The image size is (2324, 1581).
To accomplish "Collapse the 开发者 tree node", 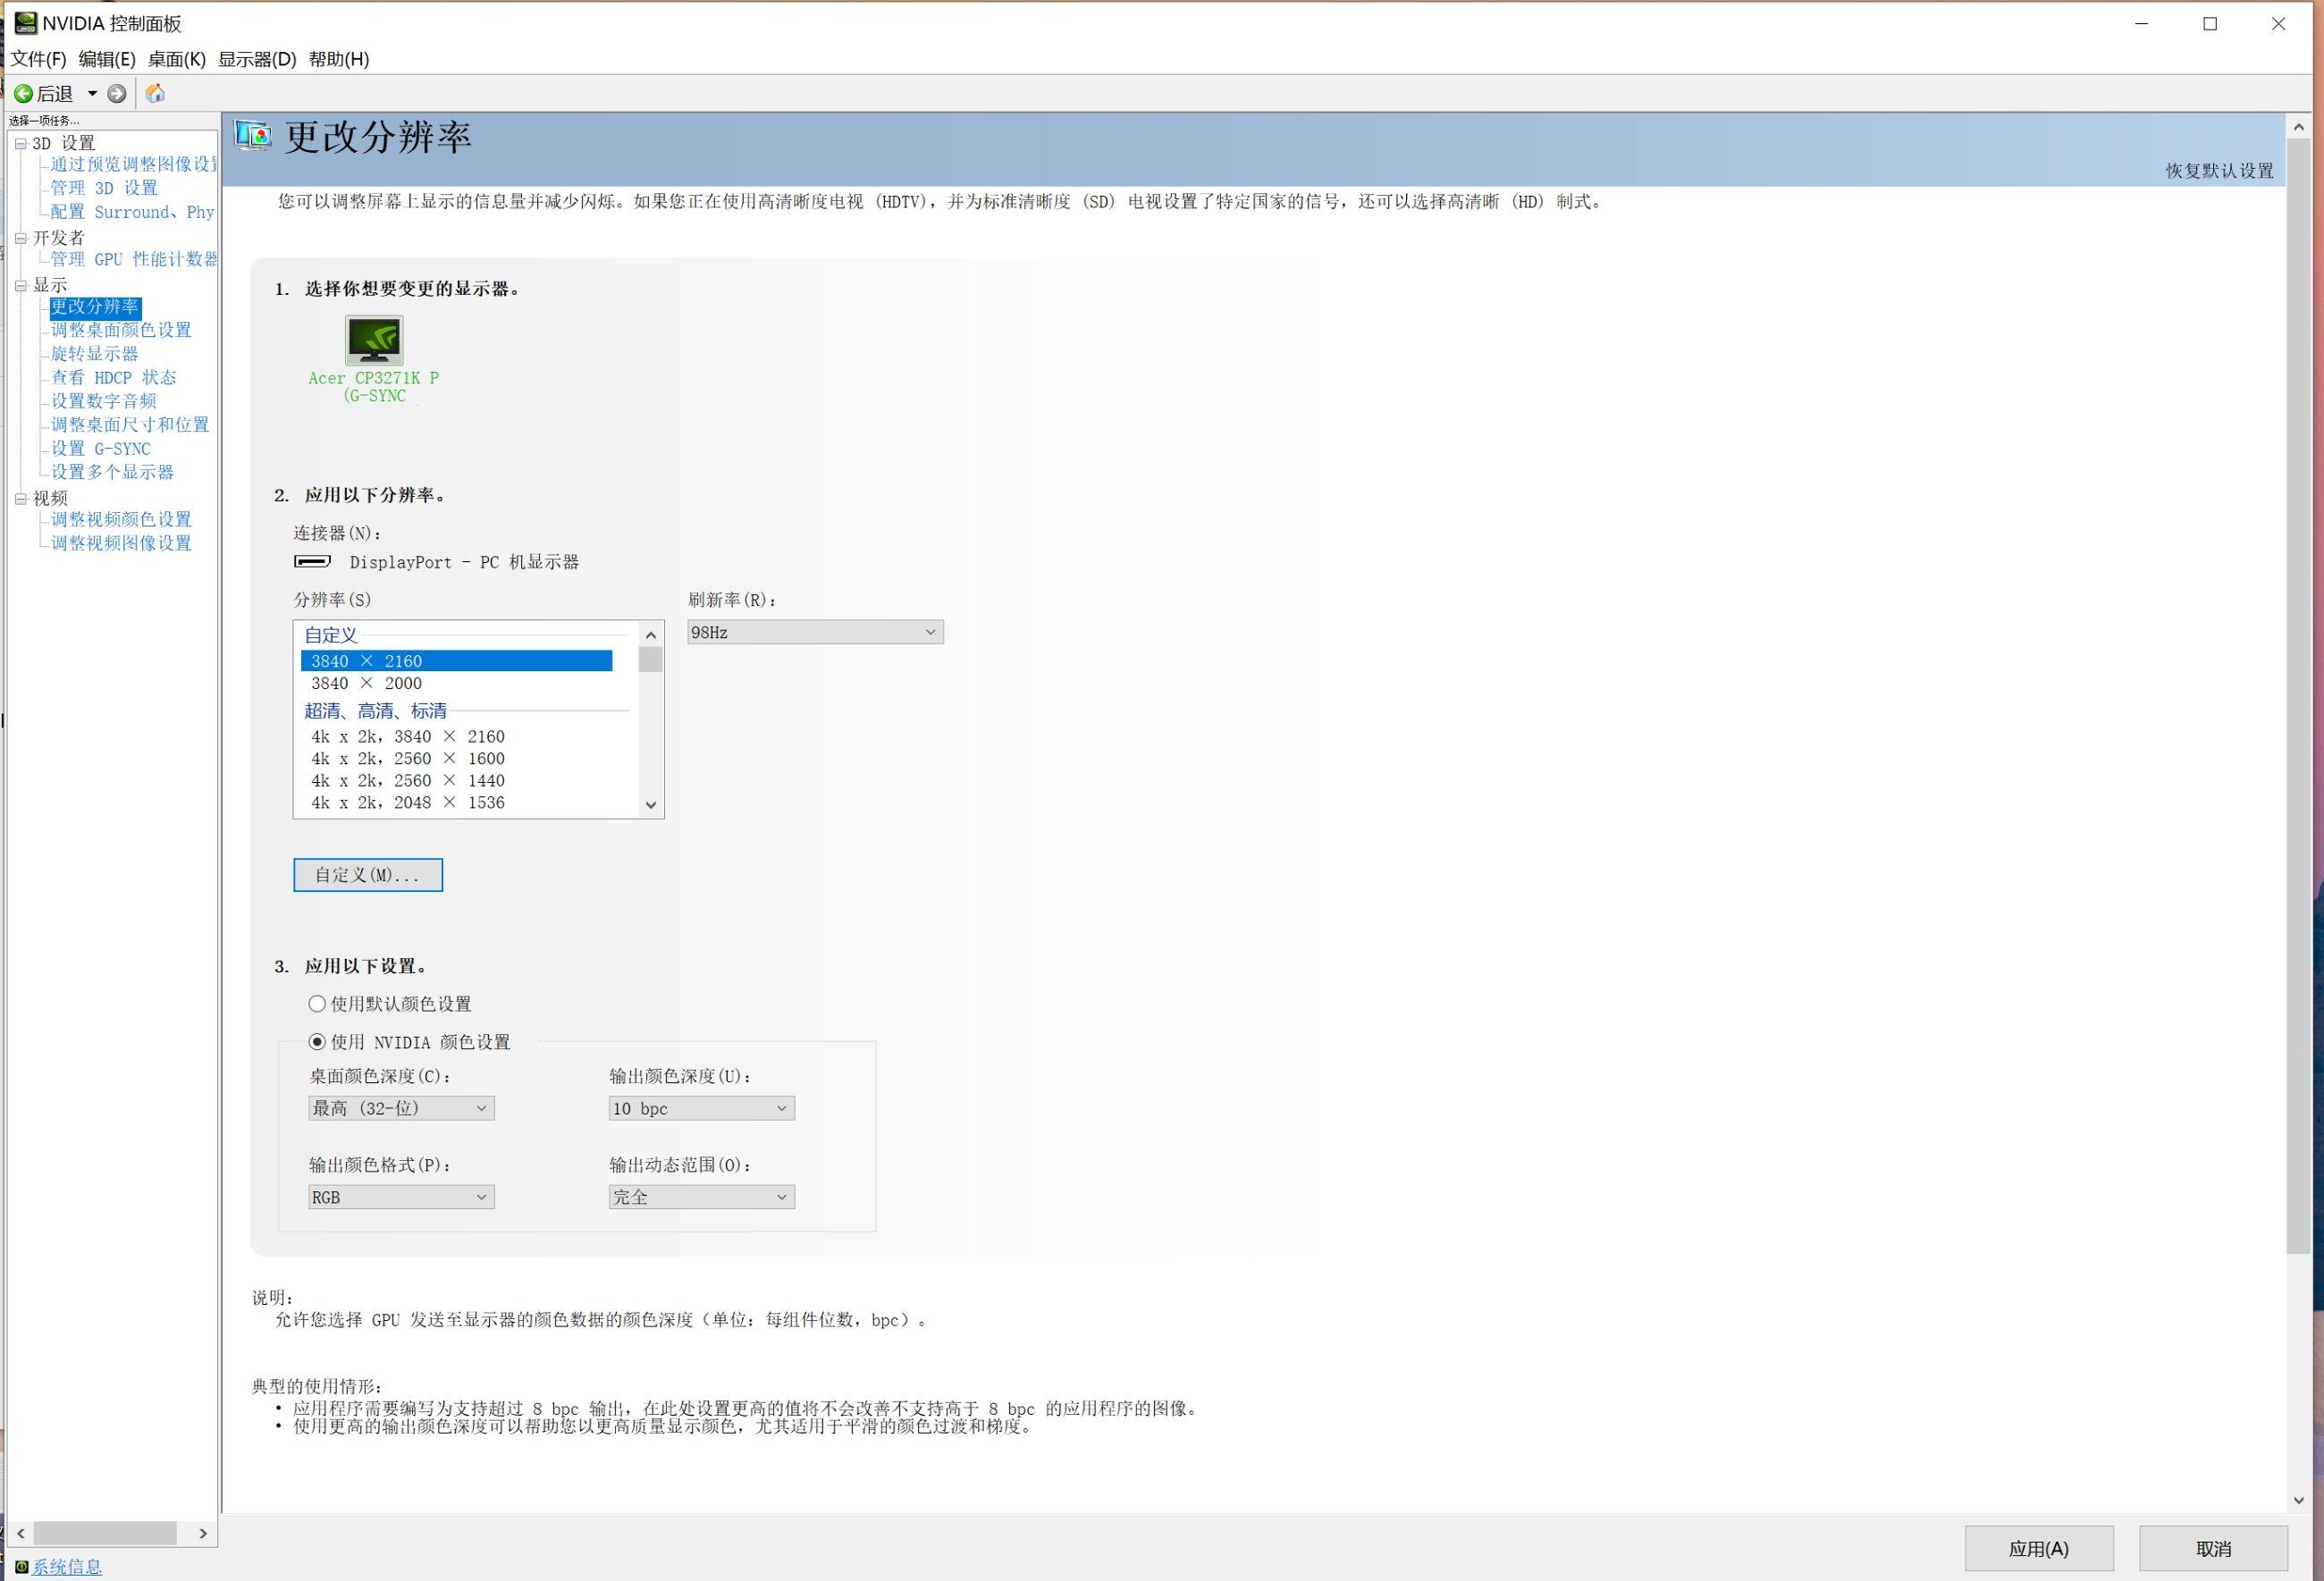I will click(20, 238).
